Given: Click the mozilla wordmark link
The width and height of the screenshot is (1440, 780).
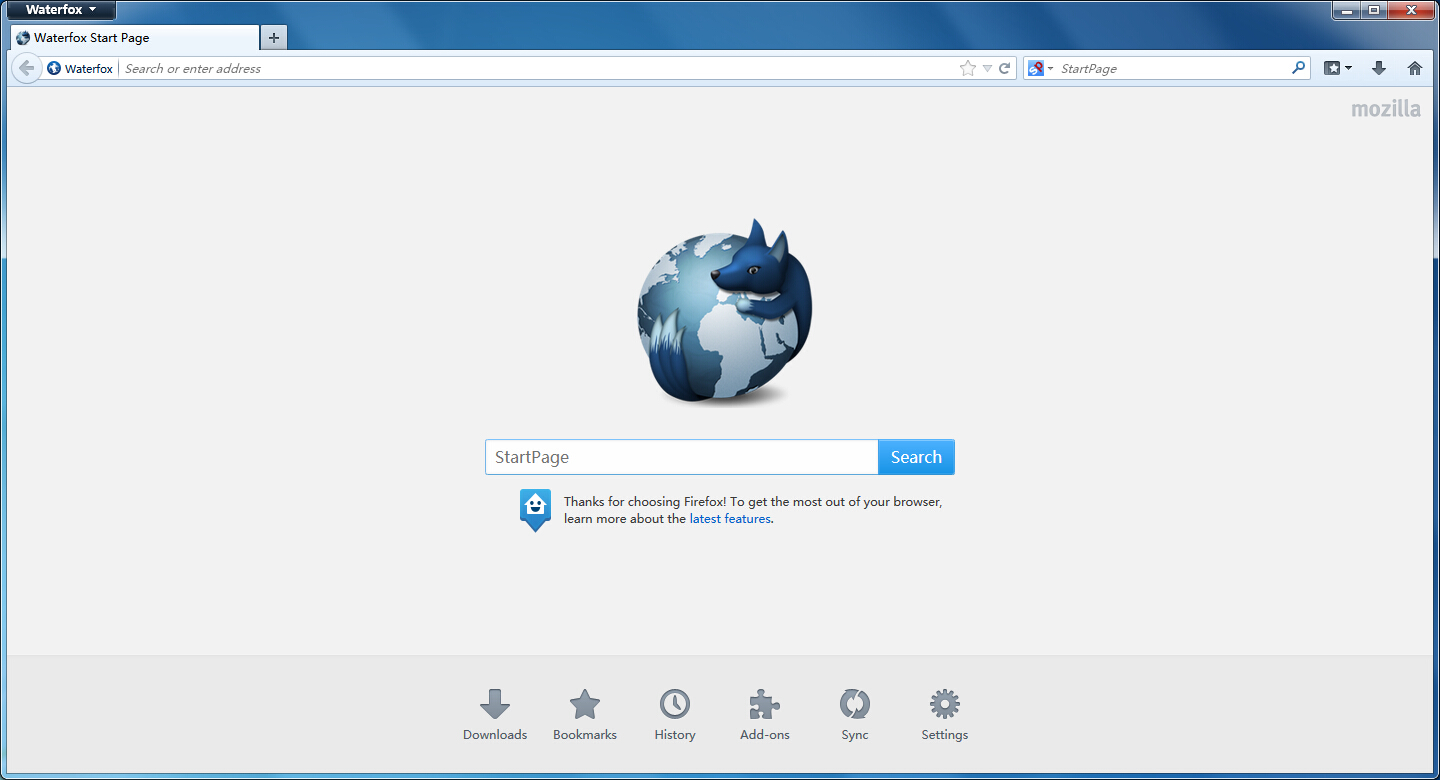Looking at the screenshot, I should point(1386,109).
